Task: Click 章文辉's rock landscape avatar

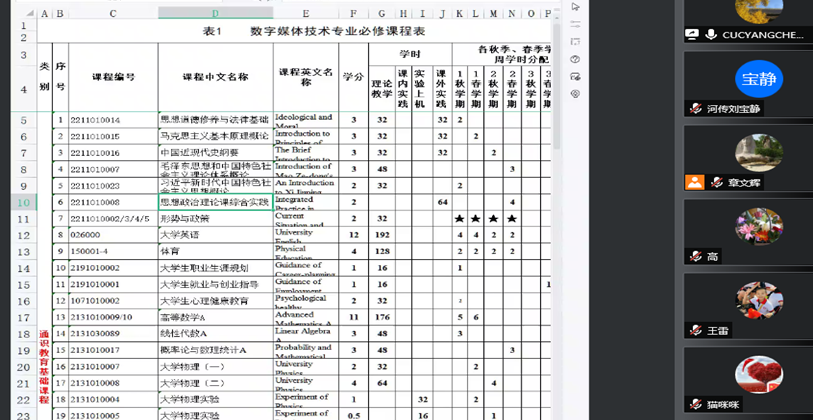Action: (x=759, y=153)
